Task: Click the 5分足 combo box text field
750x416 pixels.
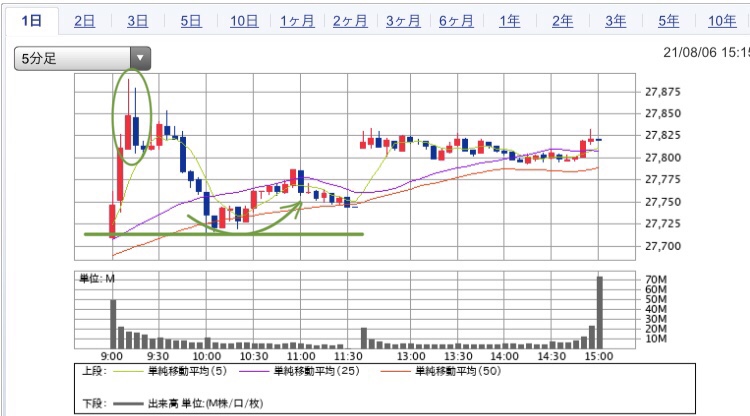Action: (72, 59)
